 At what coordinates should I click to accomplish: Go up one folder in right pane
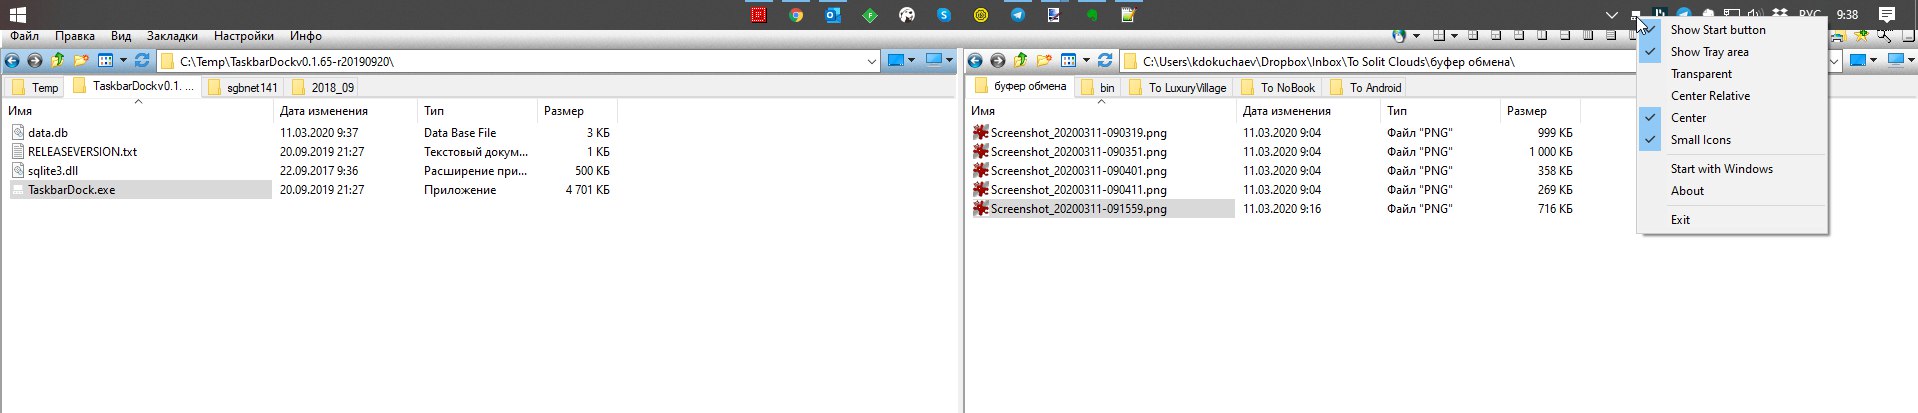point(1020,61)
